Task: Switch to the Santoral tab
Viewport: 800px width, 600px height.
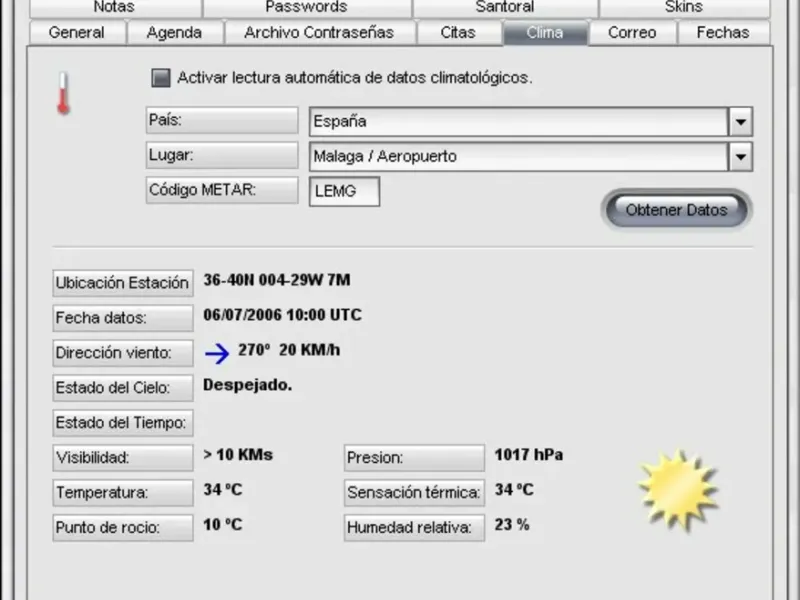Action: click(x=505, y=7)
